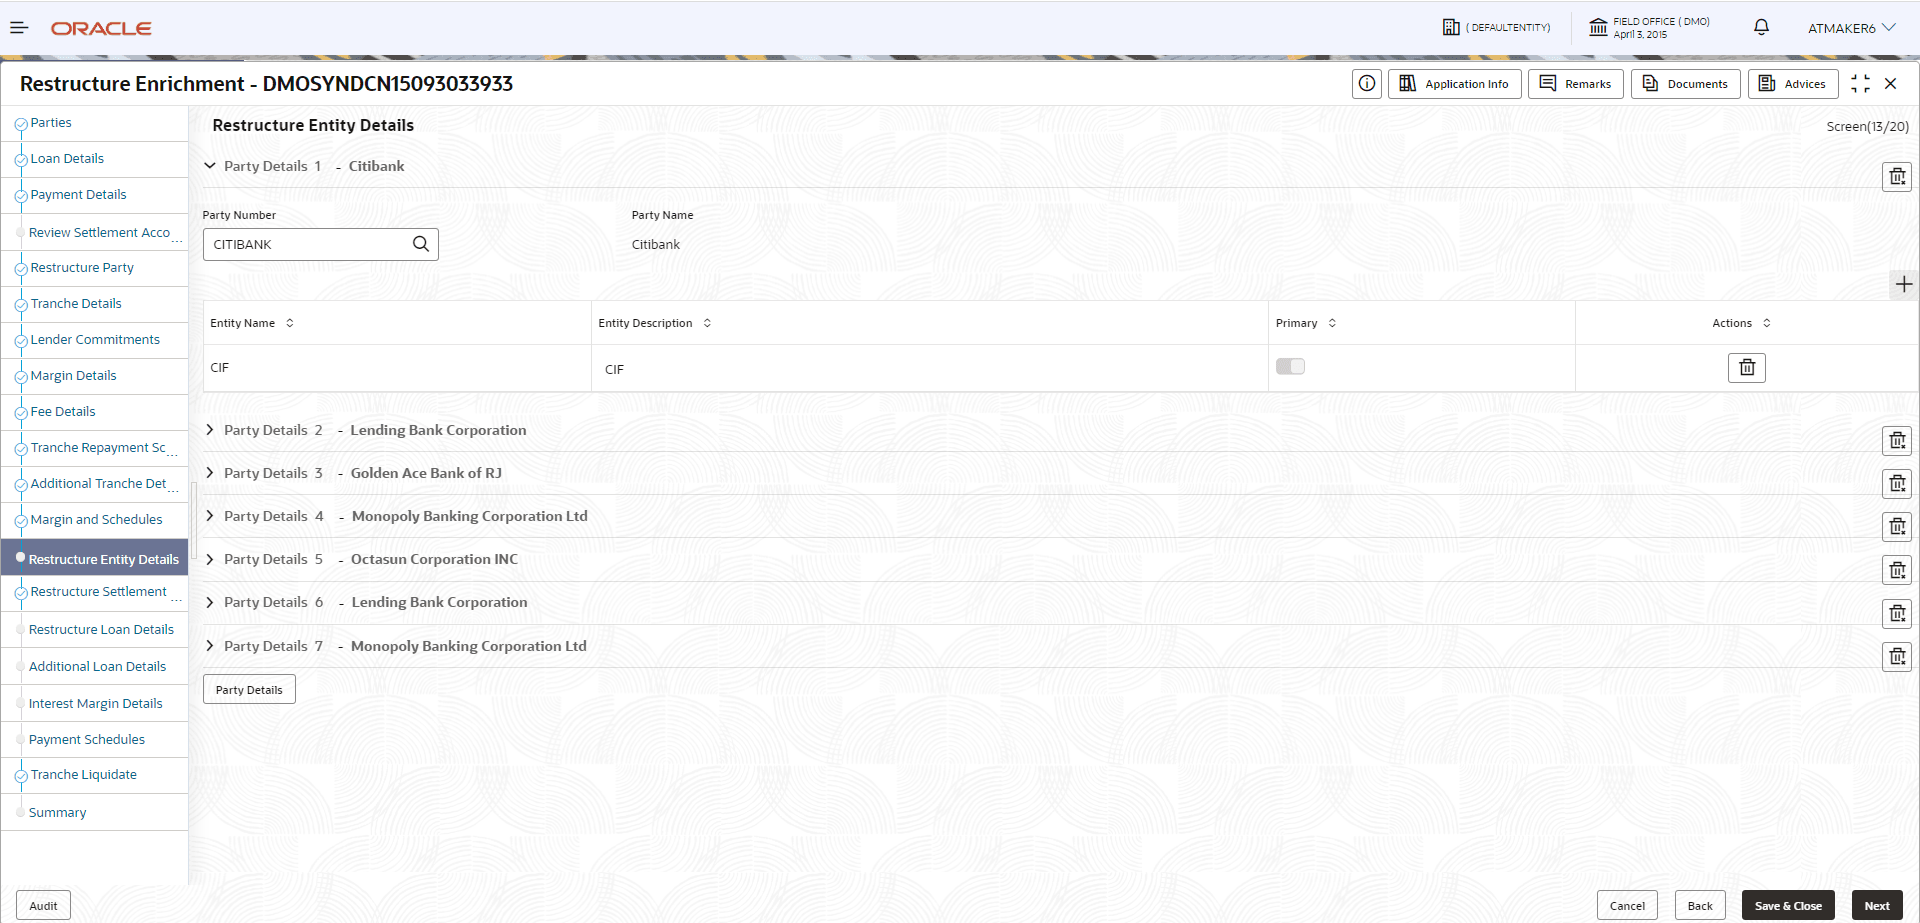Collapse Party Details 1 Citibank

210,166
